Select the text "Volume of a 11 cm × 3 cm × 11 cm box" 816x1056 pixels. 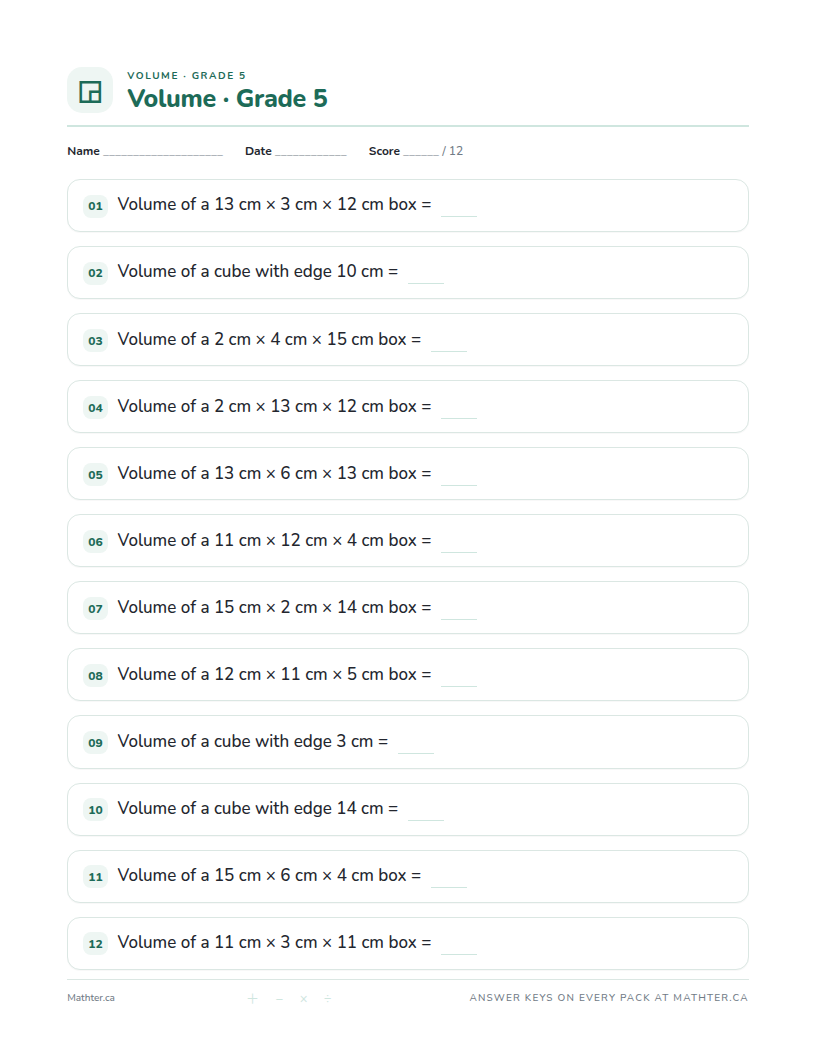click(x=267, y=942)
